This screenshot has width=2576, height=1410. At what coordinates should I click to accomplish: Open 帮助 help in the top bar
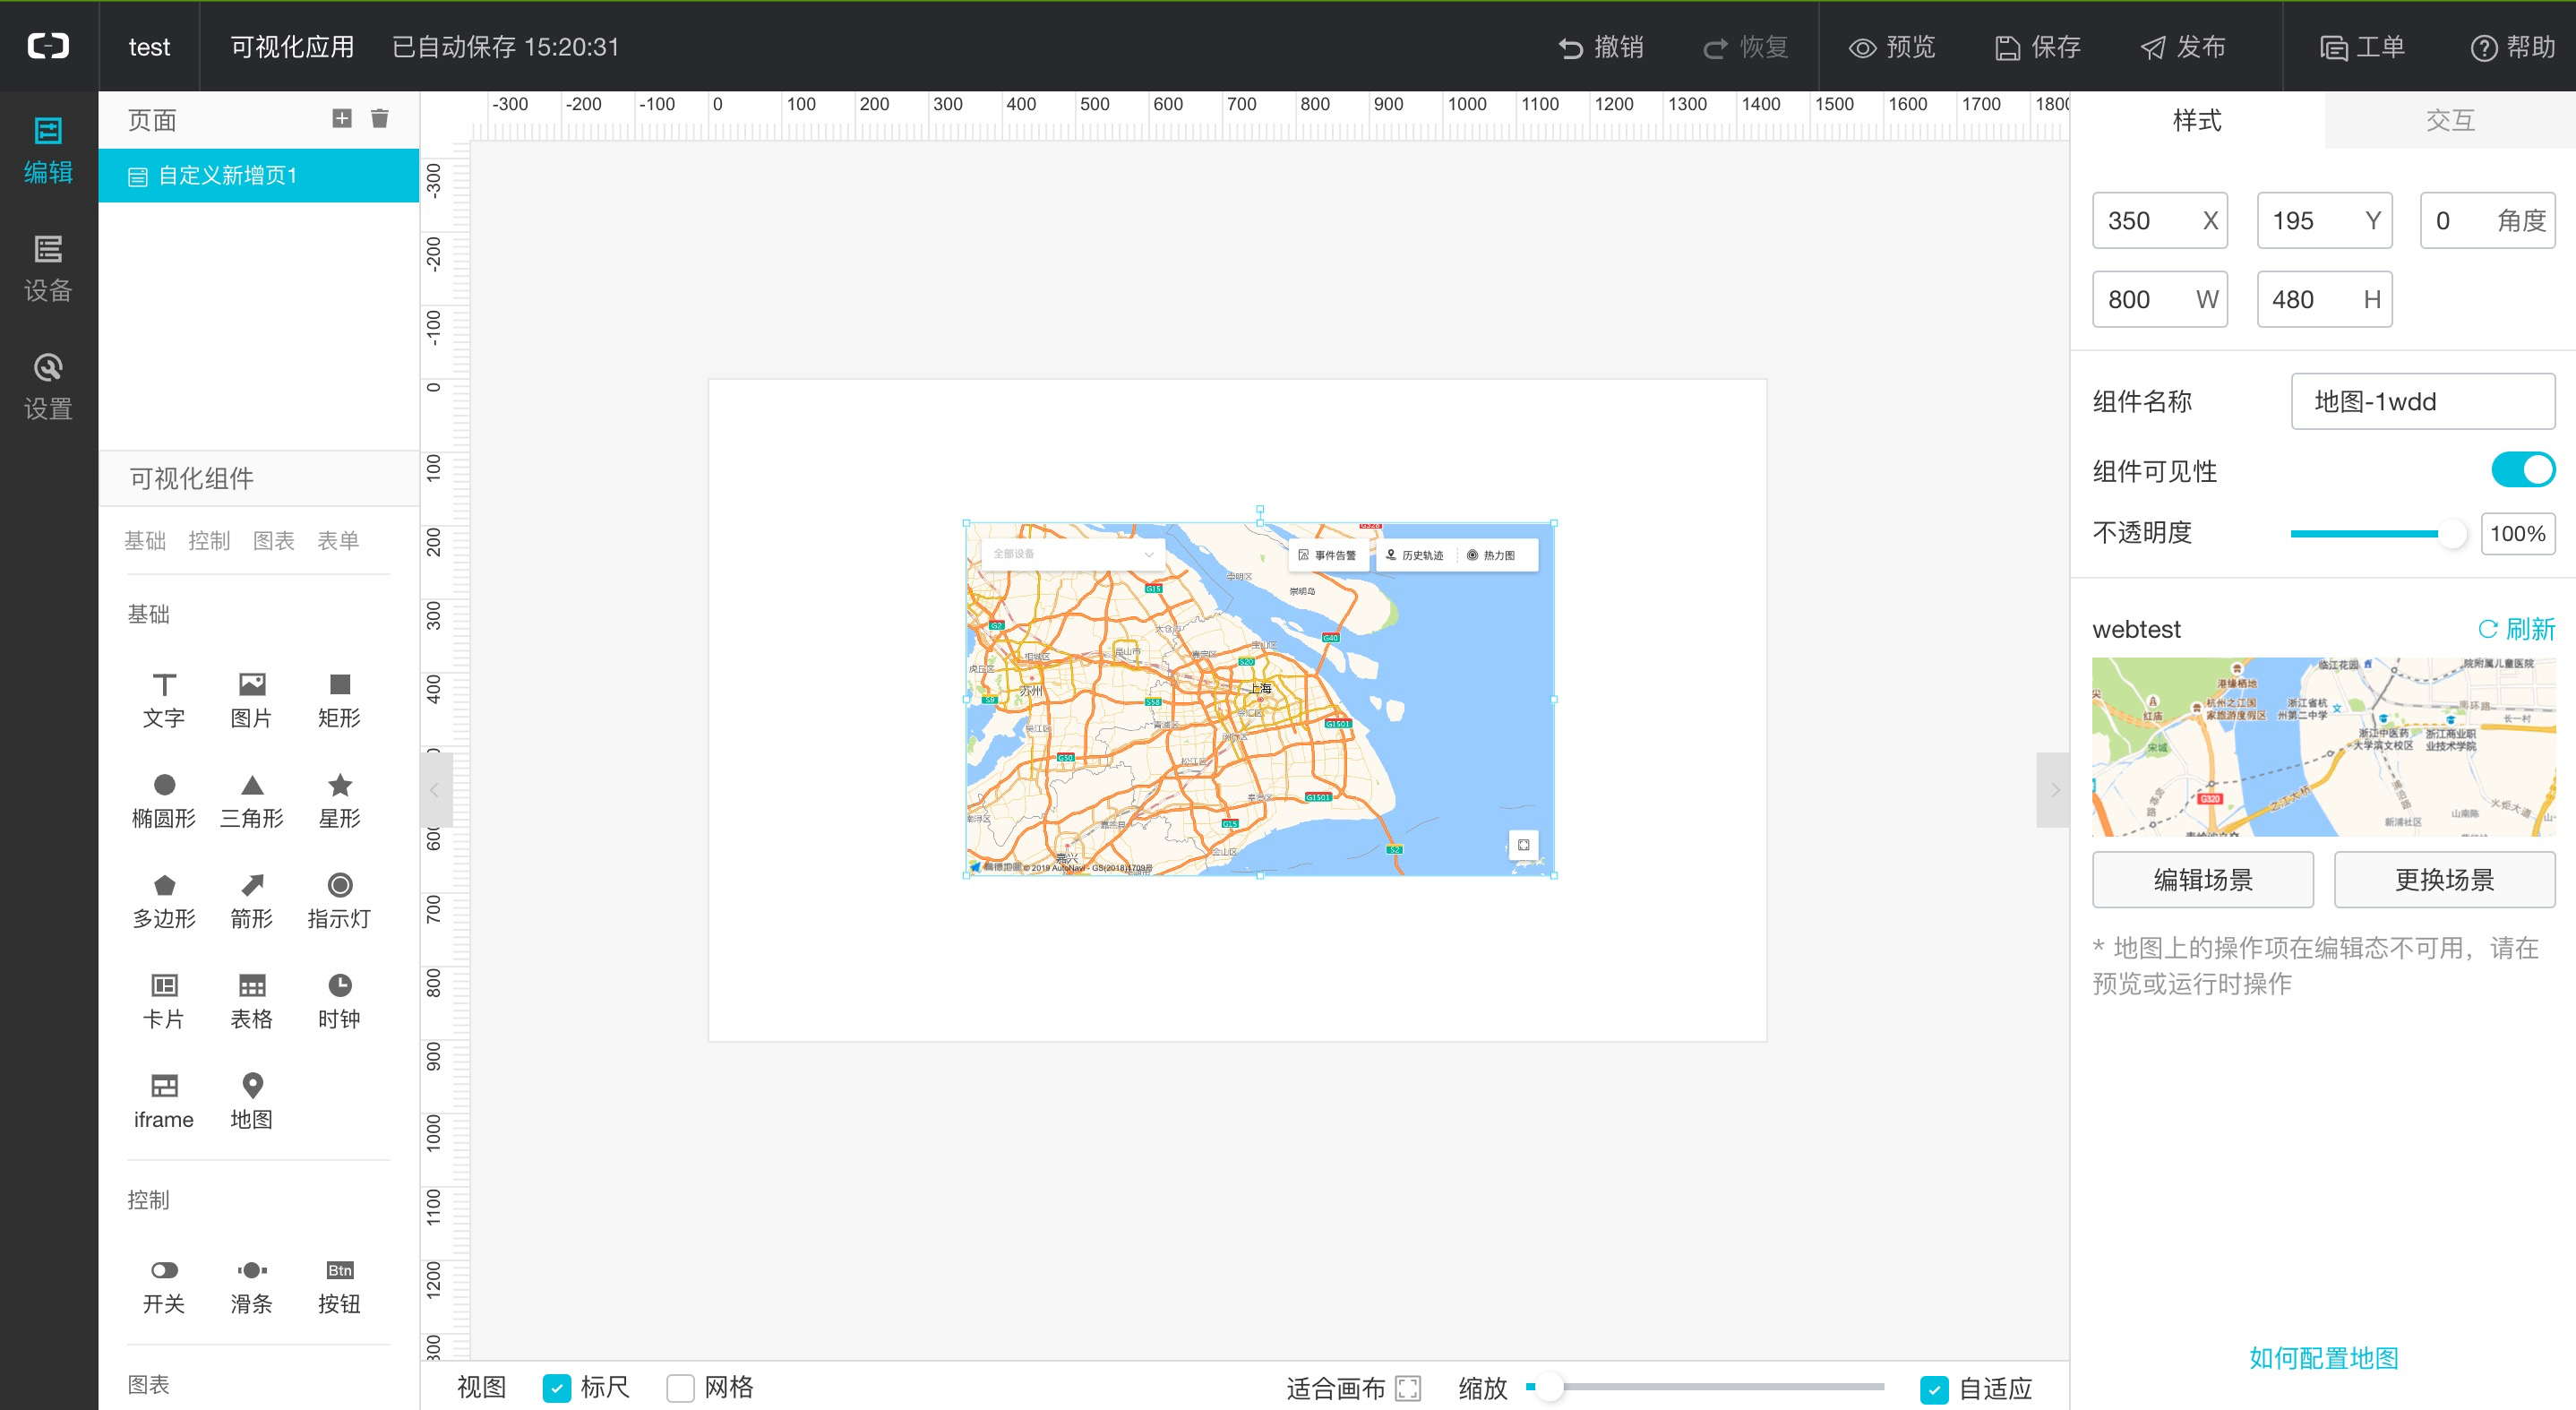(2512, 47)
